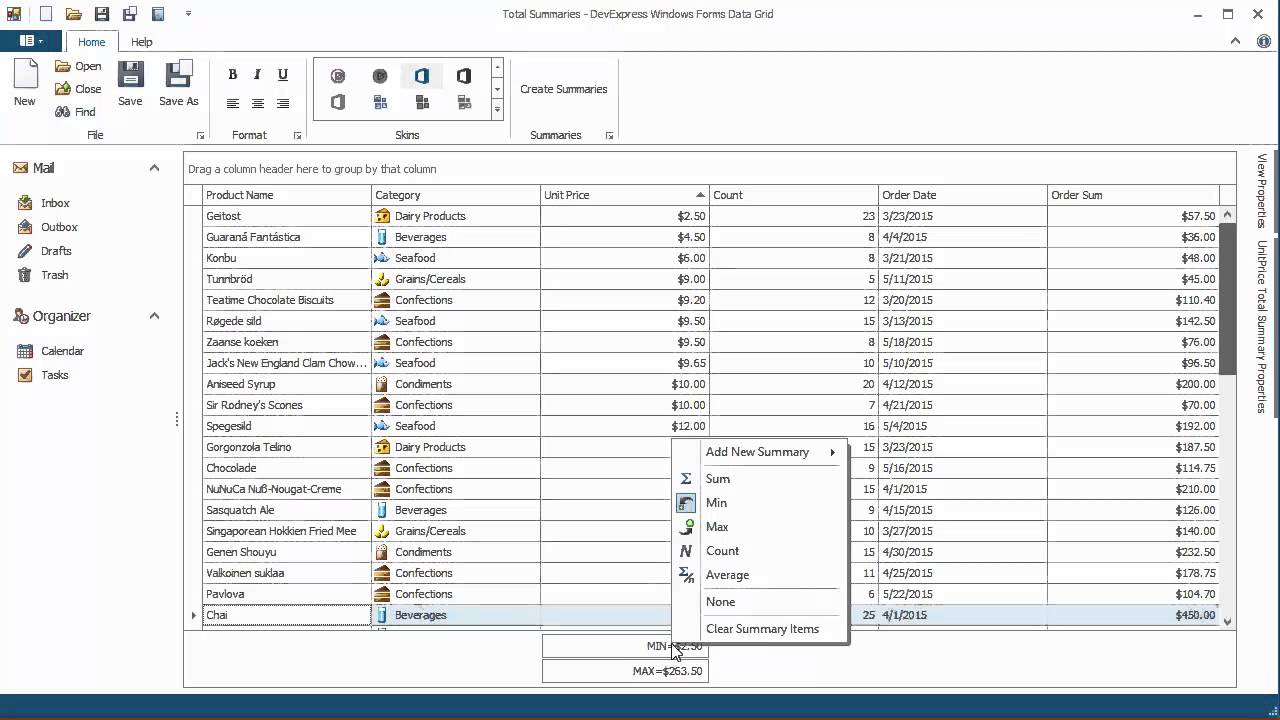This screenshot has height=720, width=1280.
Task: Select the highlighted blue Office skin
Action: (x=422, y=76)
